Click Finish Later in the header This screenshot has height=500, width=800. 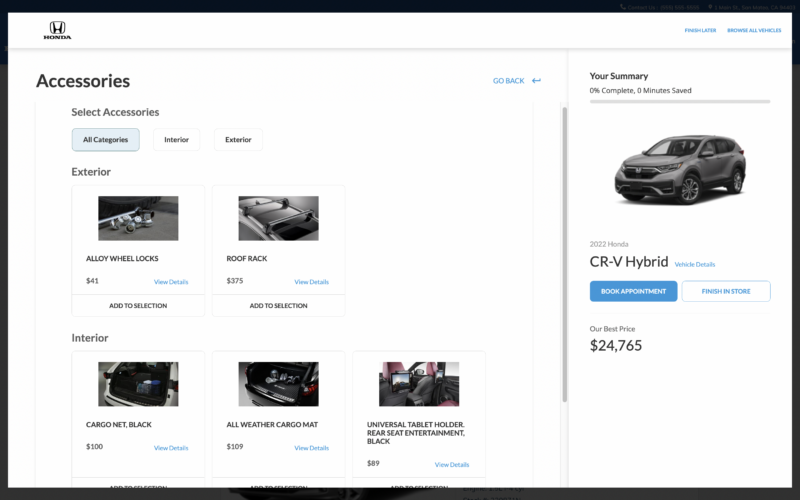click(x=700, y=31)
